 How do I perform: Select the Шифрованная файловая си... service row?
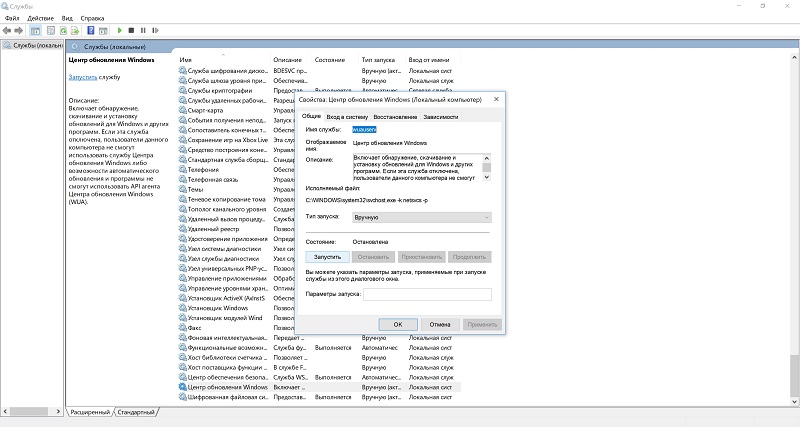coord(319,397)
